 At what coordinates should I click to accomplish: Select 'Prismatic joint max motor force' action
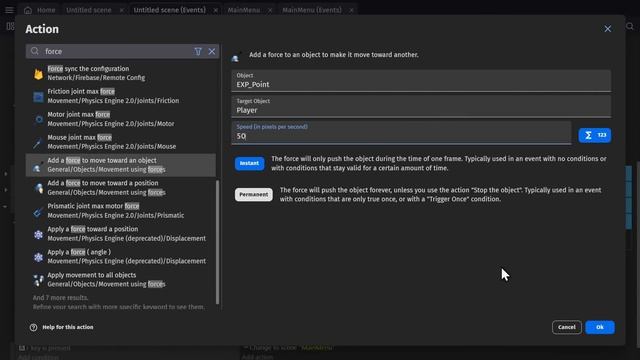pyautogui.click(x=120, y=211)
